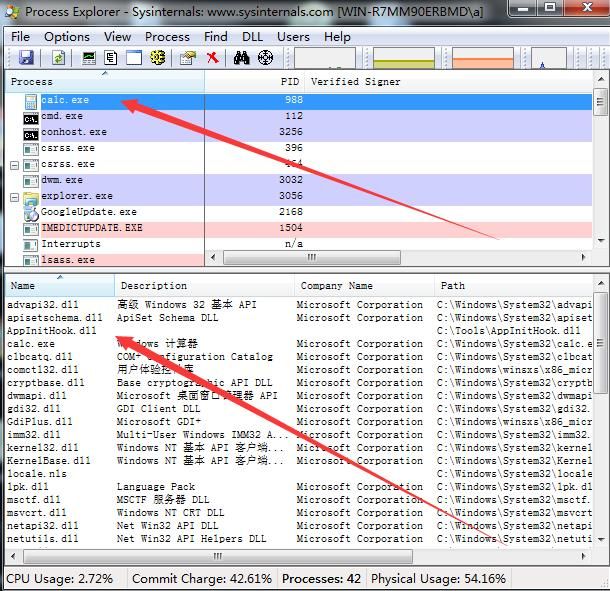Sort DLLs by Company Name column header
This screenshot has width=610, height=591.
364,286
